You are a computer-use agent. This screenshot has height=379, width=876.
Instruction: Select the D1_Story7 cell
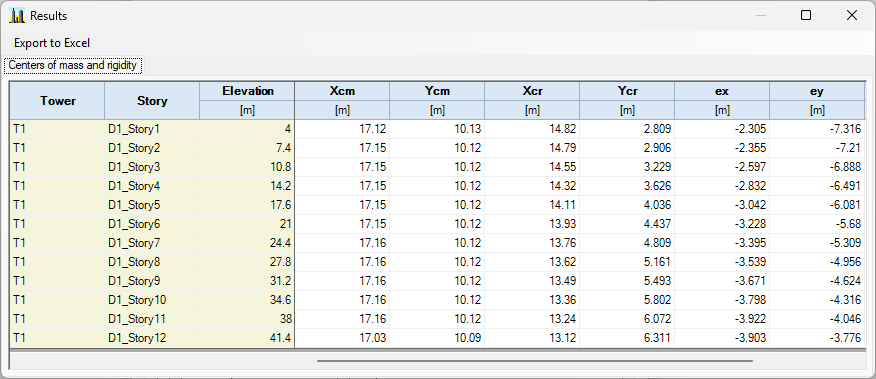[x=152, y=243]
